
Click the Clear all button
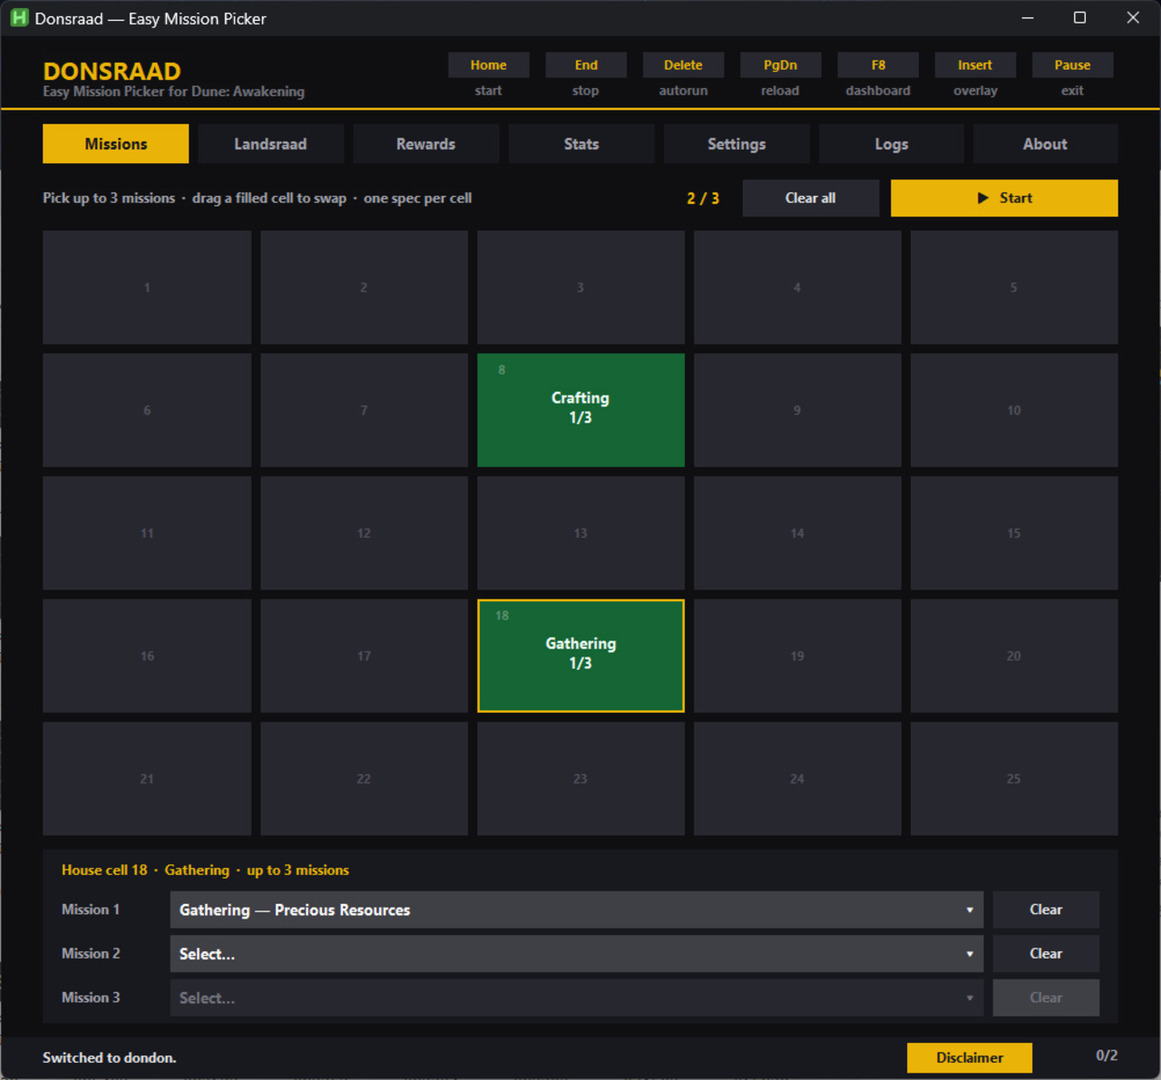[x=811, y=198]
